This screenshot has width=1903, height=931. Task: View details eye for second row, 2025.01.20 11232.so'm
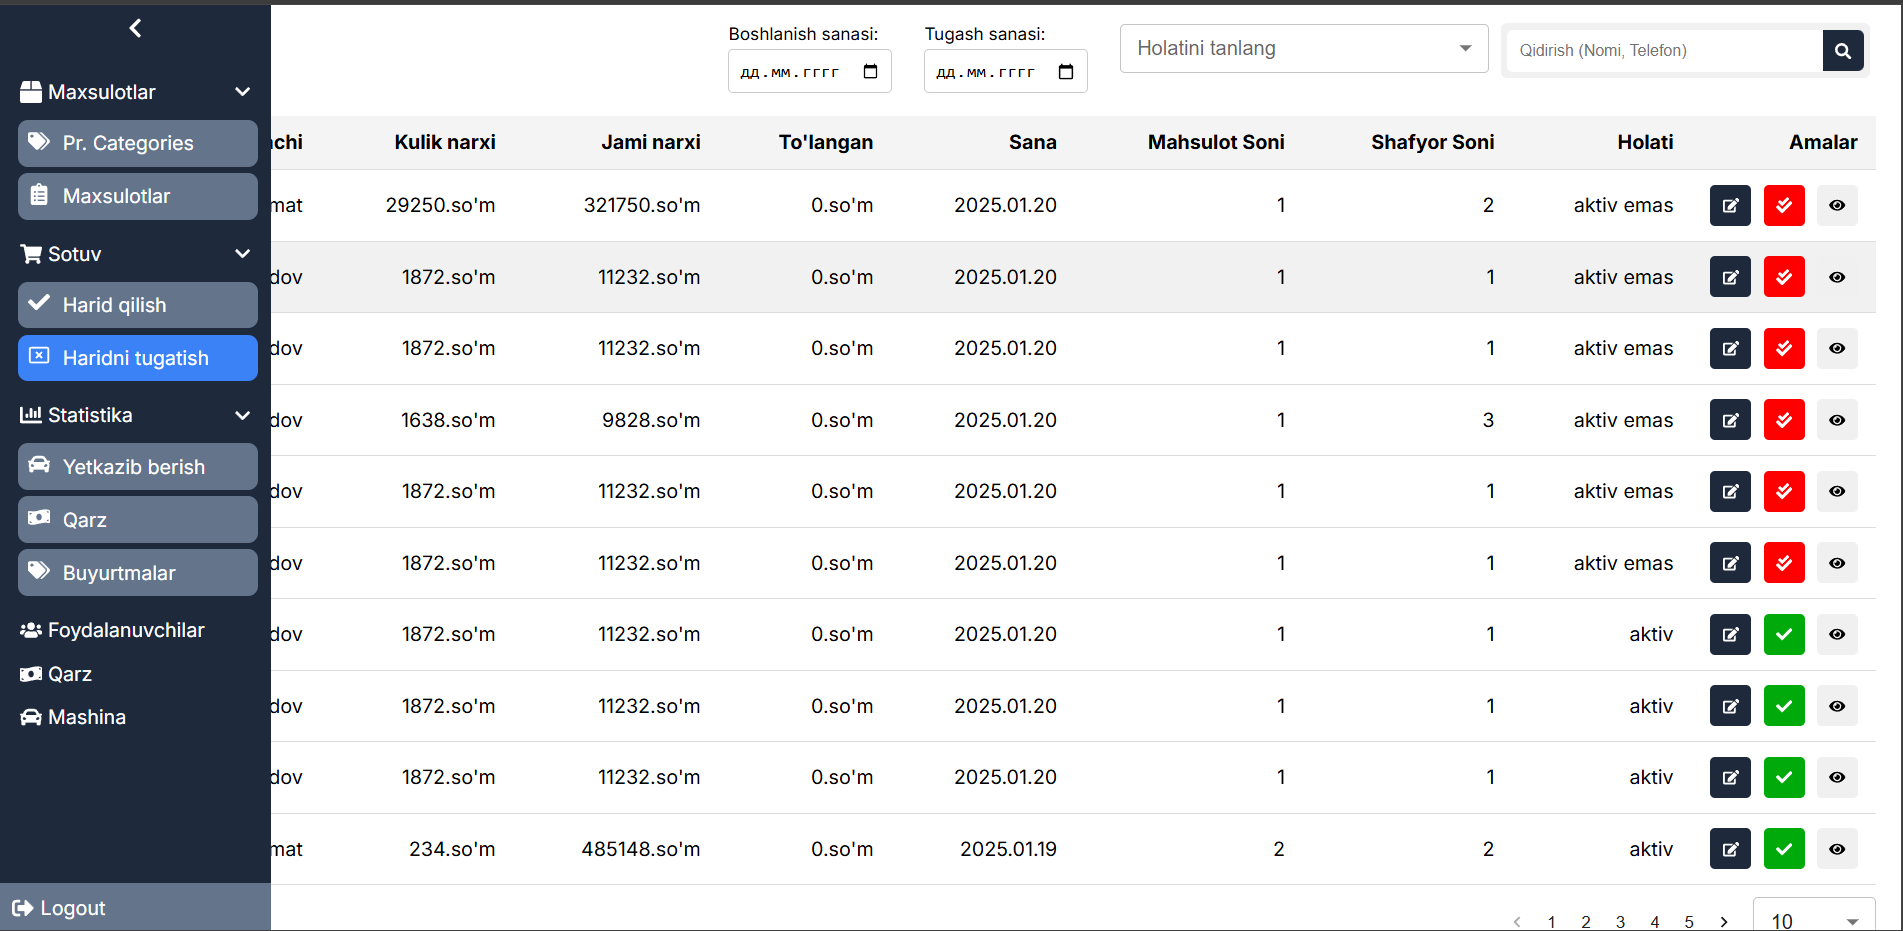tap(1837, 277)
